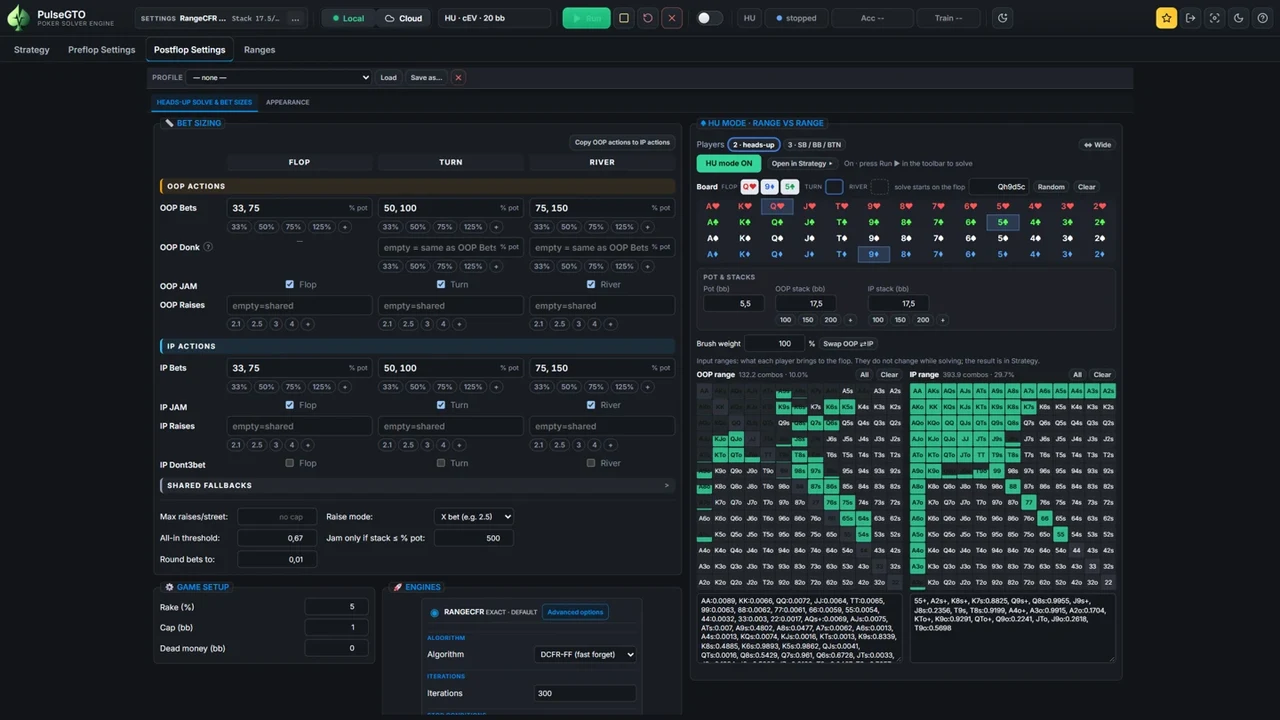Flip the toolbar toggle switch beside red X
Screen dimensions: 1280x720
tap(709, 18)
